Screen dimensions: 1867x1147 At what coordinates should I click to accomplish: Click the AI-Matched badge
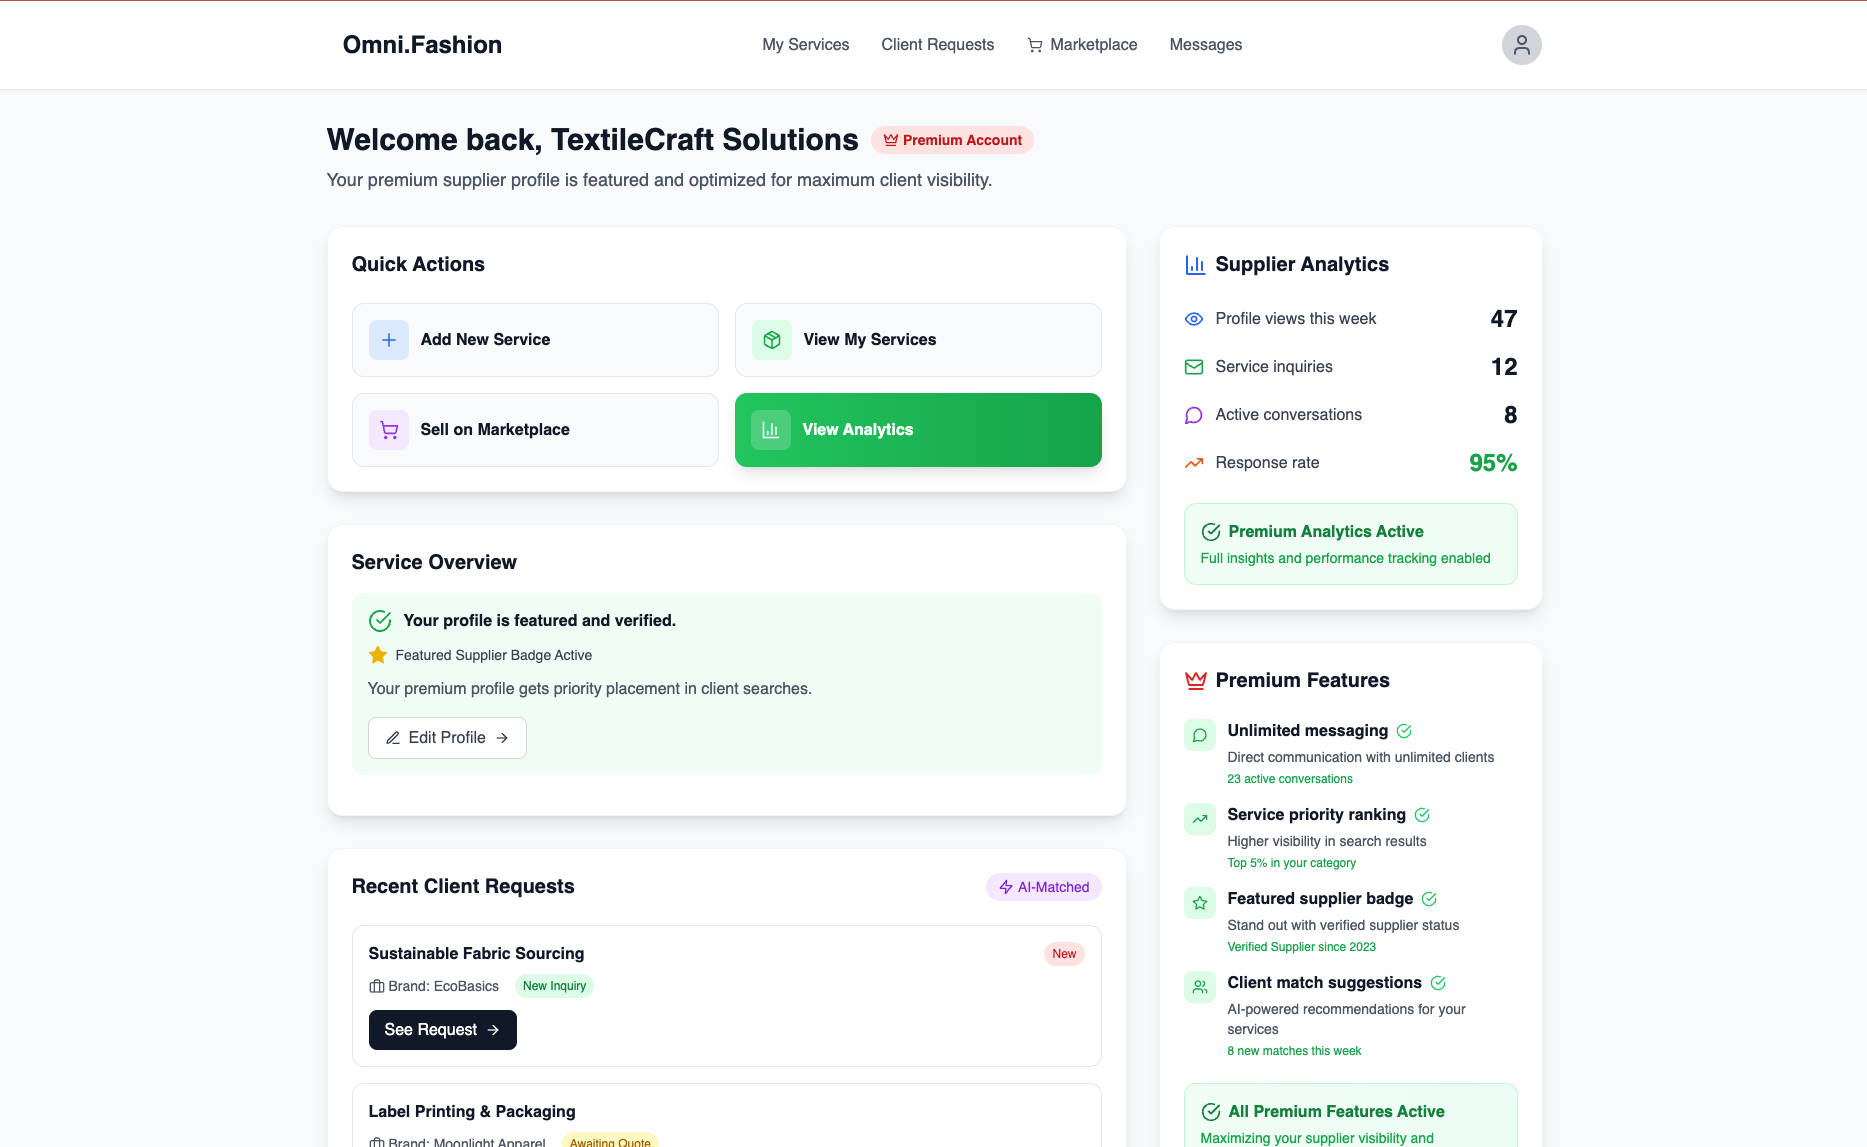[1044, 887]
